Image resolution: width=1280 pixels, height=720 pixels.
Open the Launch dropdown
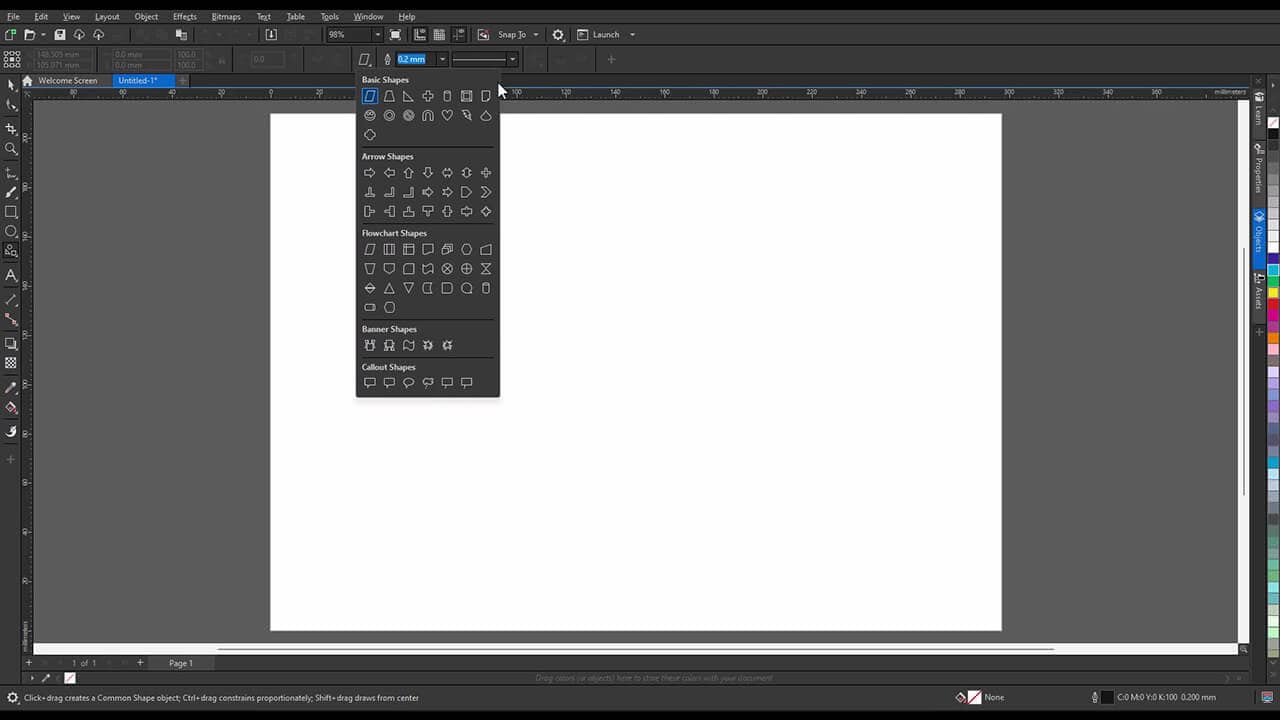(x=632, y=35)
